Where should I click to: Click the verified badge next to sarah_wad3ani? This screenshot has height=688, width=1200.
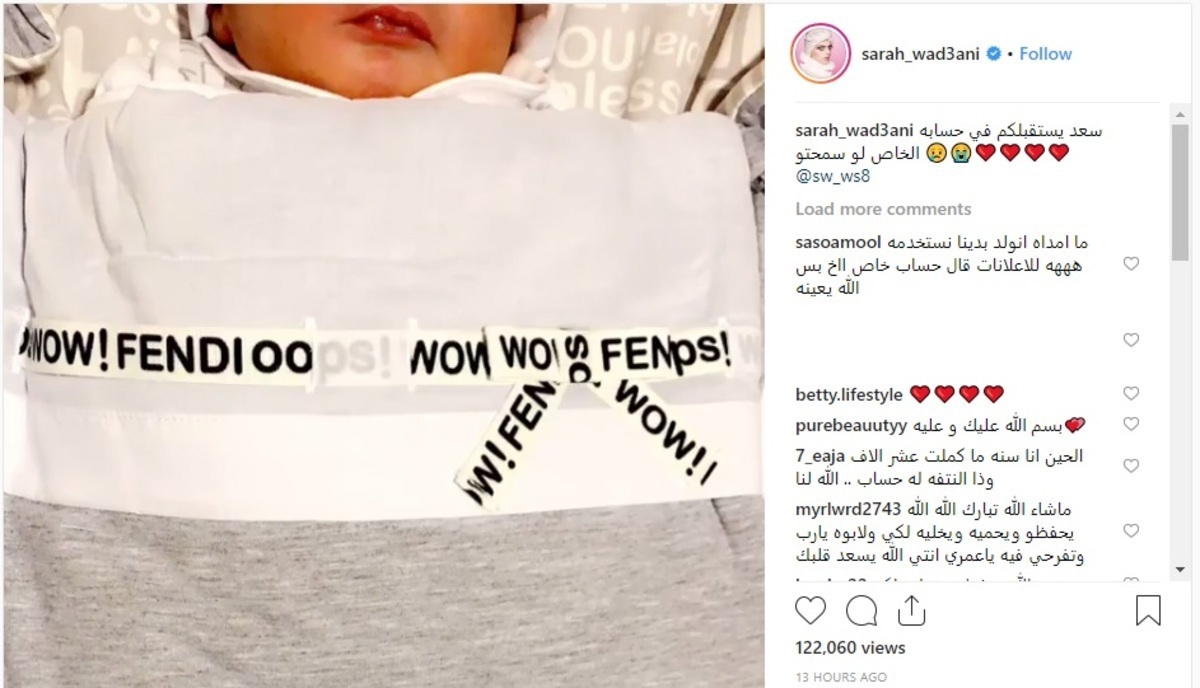tap(994, 54)
